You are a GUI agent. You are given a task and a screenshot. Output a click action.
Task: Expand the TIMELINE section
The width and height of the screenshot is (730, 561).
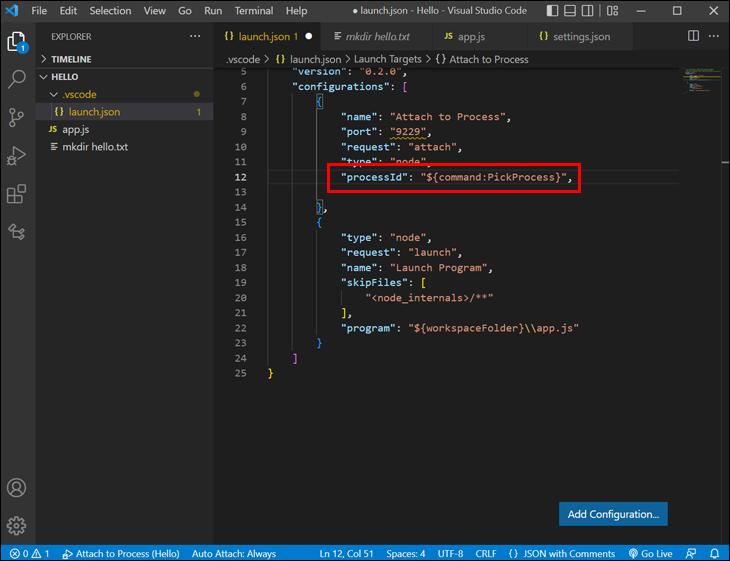[x=71, y=59]
